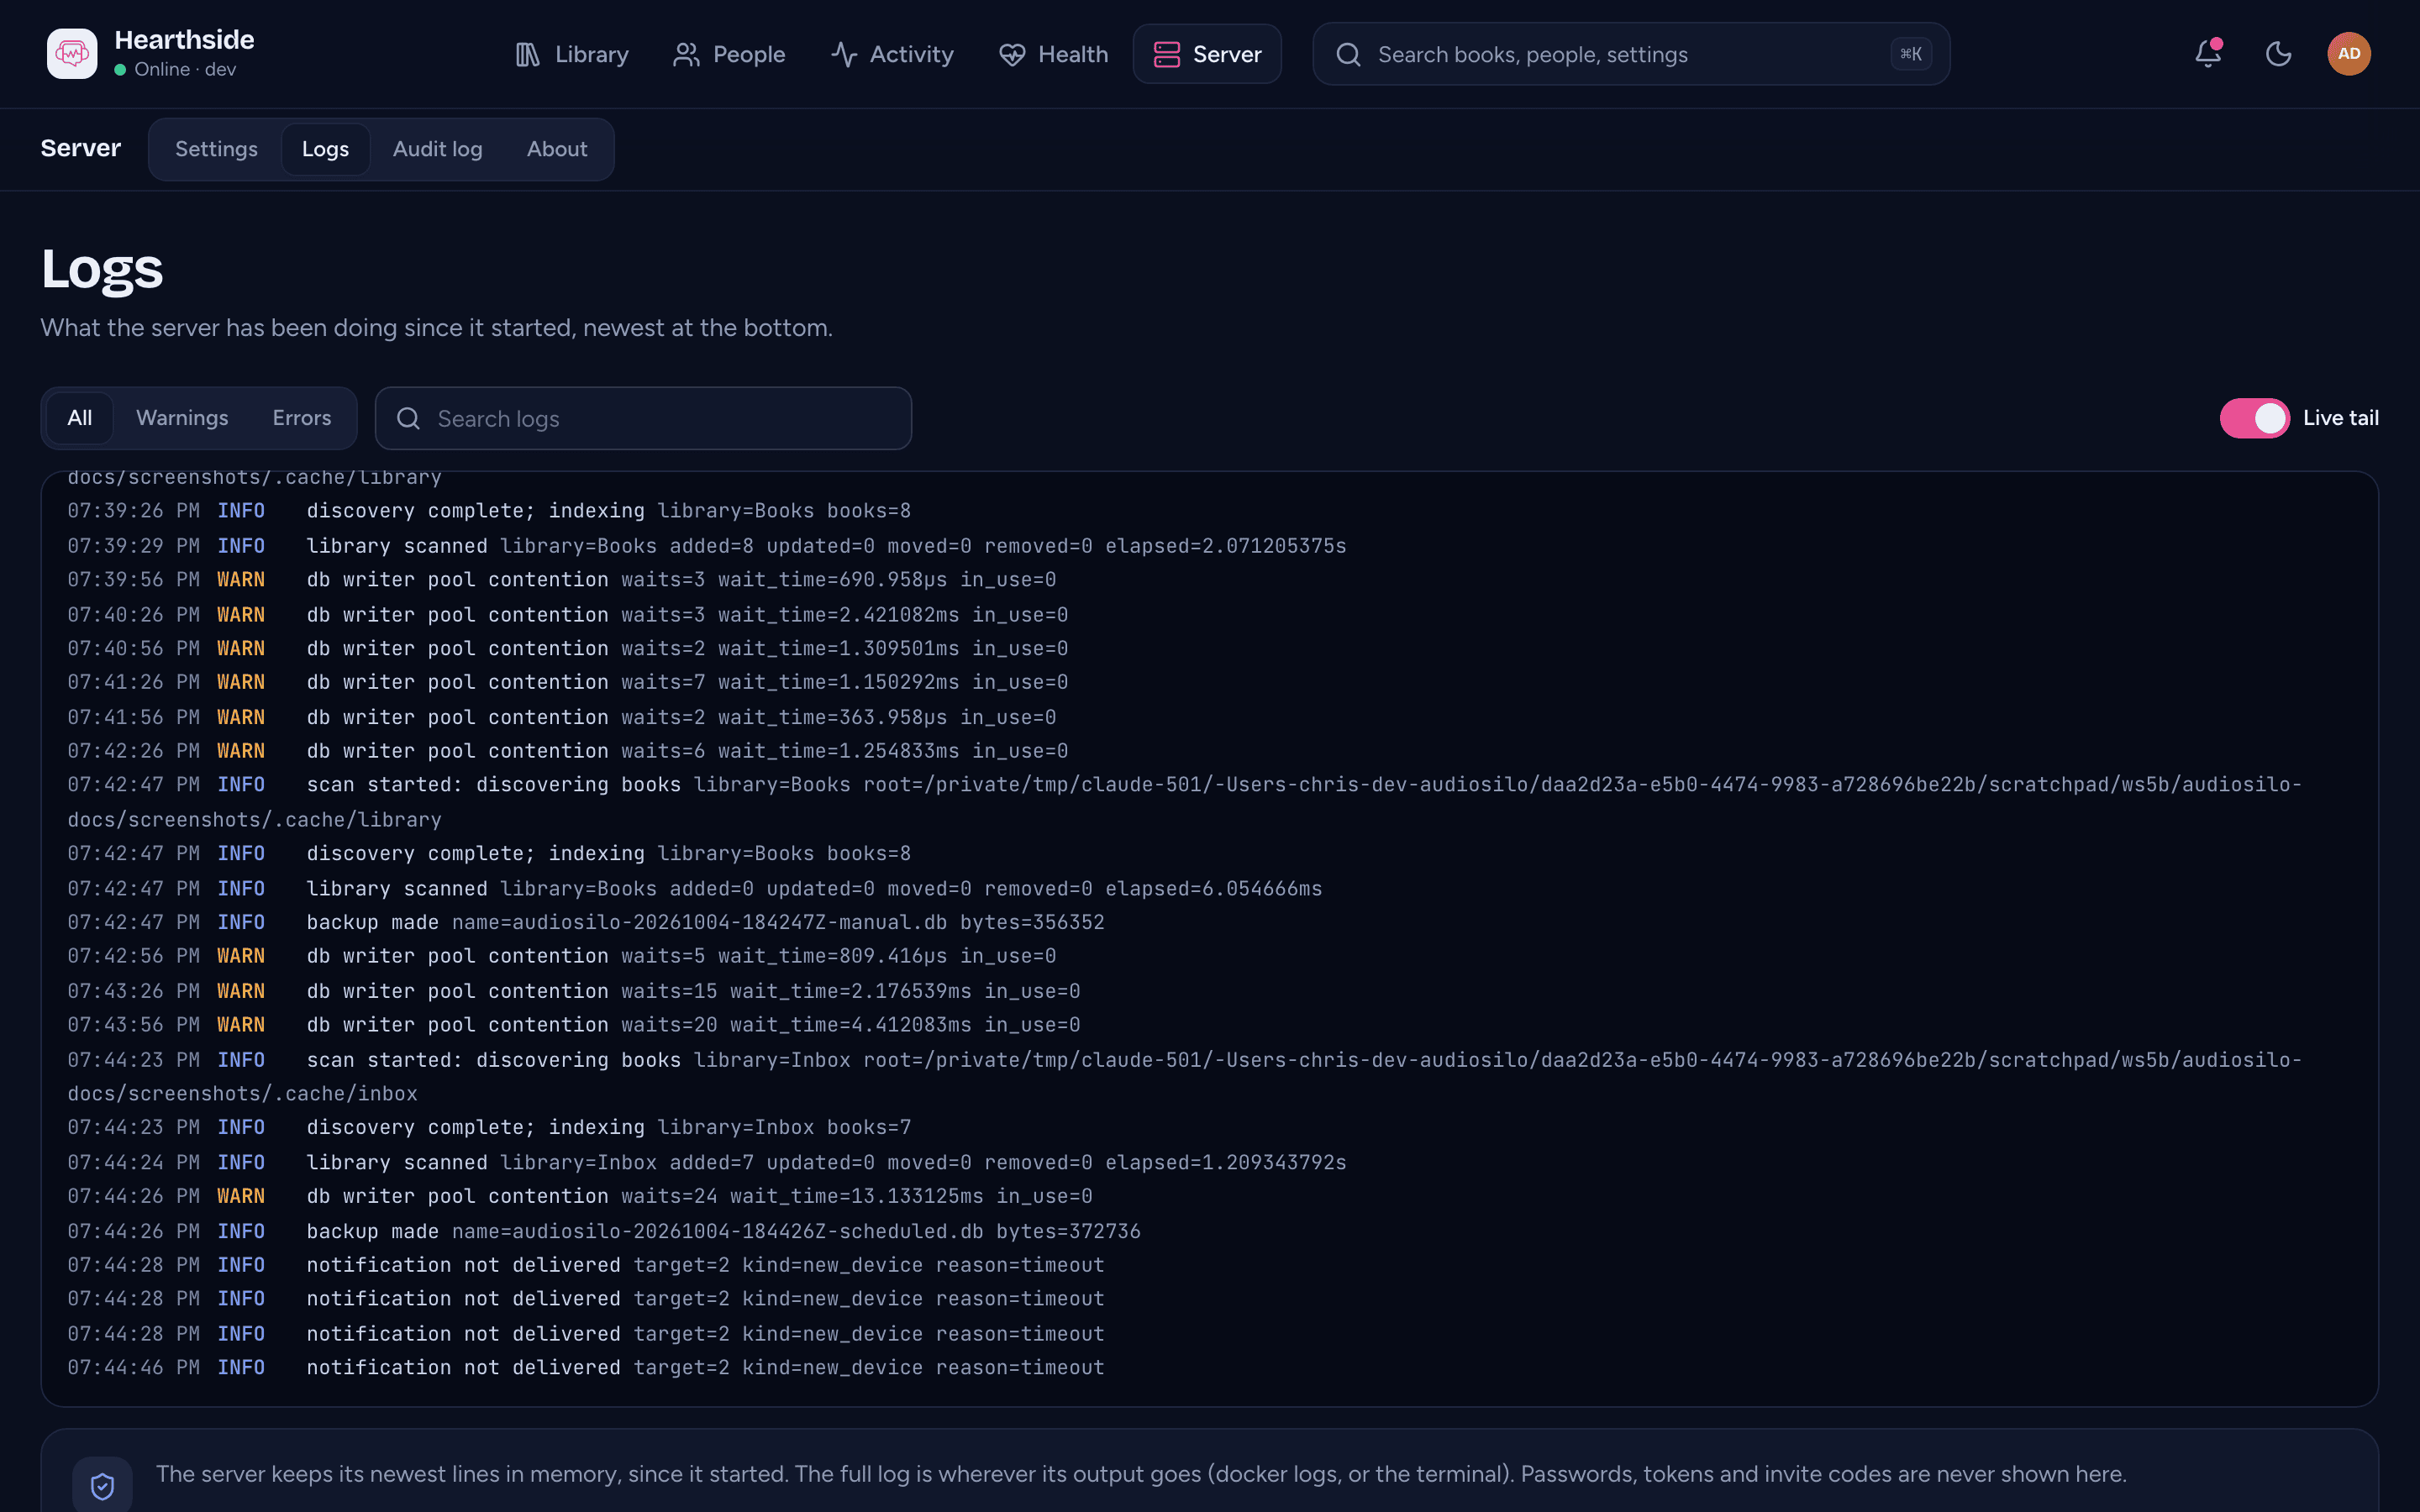Go to Health in the top navigation
2420x1512 pixels.
[1053, 54]
